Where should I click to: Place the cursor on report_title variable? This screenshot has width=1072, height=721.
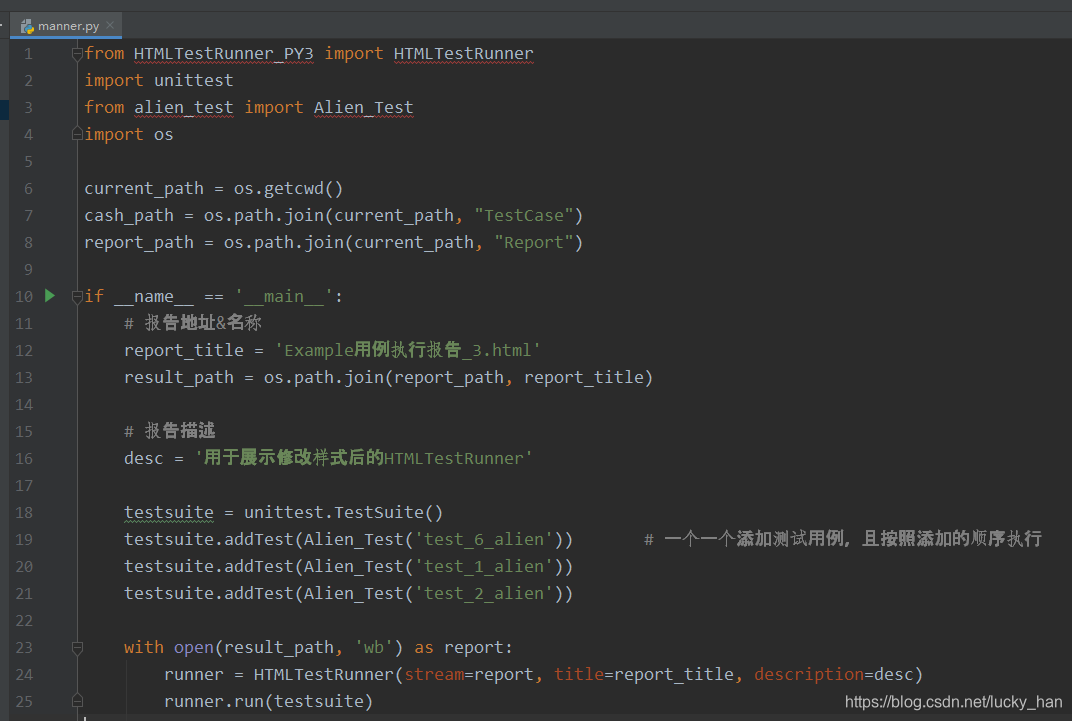click(x=183, y=349)
